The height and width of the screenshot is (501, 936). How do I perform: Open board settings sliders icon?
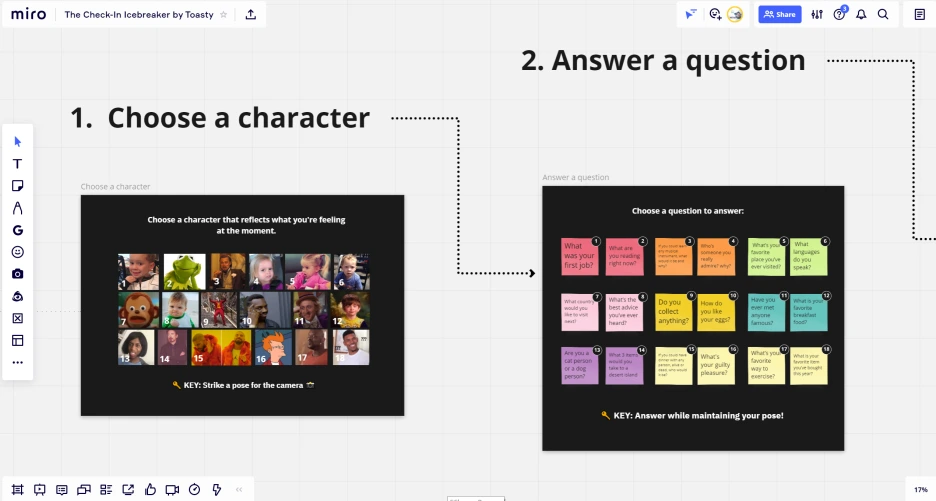click(x=817, y=14)
